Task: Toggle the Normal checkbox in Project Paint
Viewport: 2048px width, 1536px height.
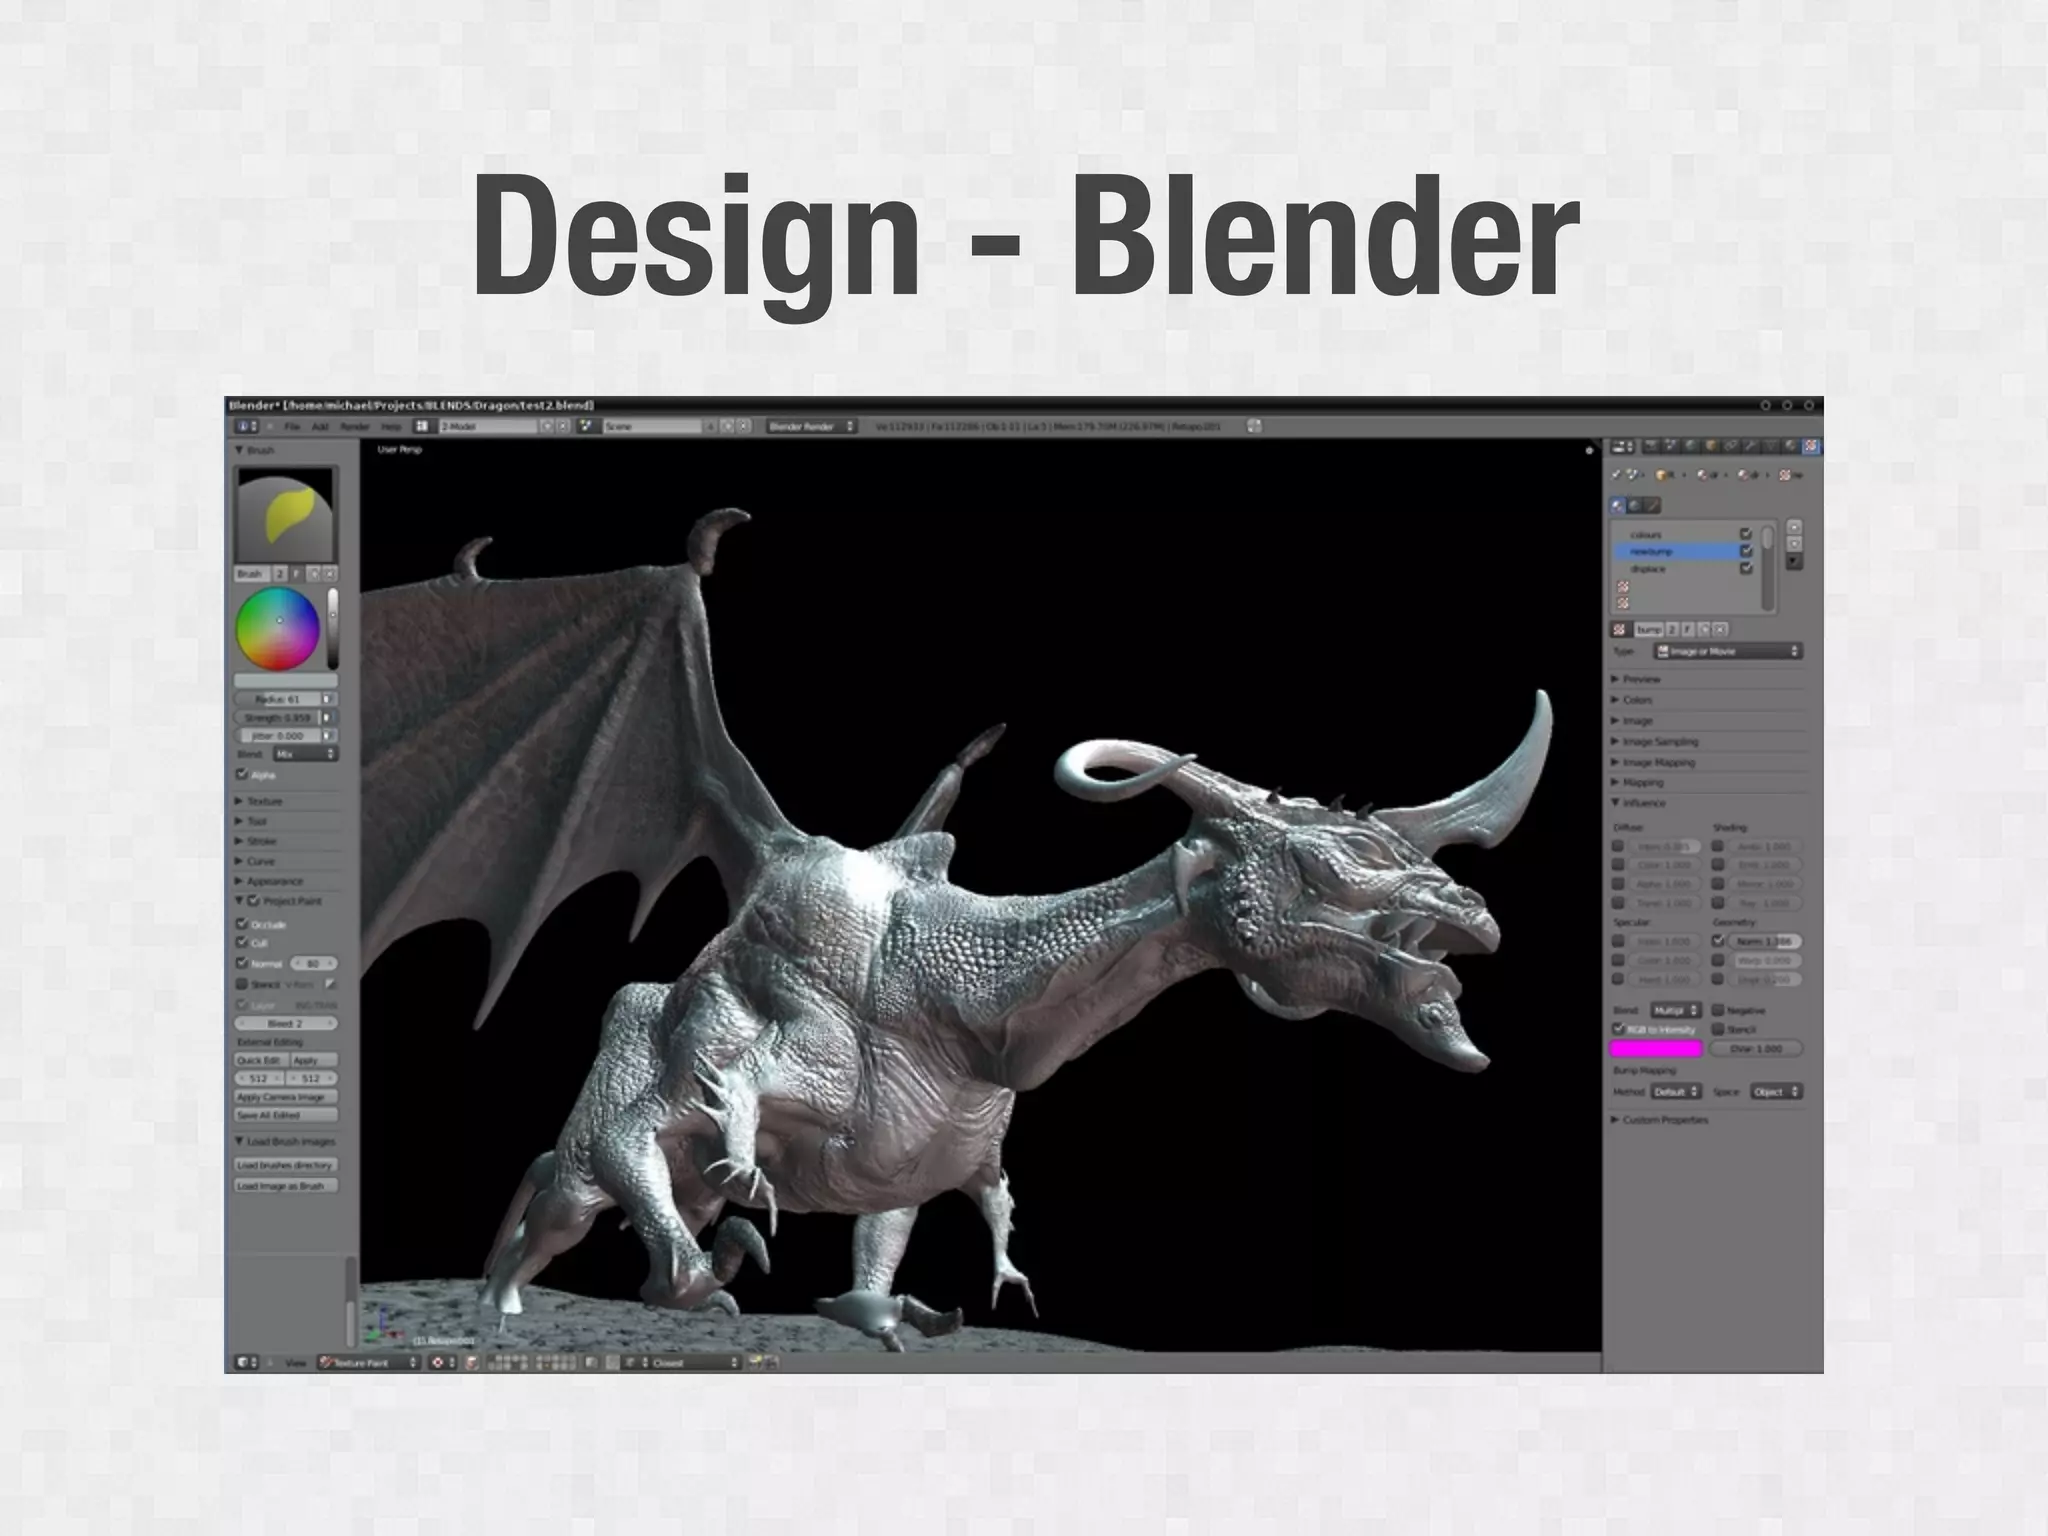Action: (x=242, y=963)
